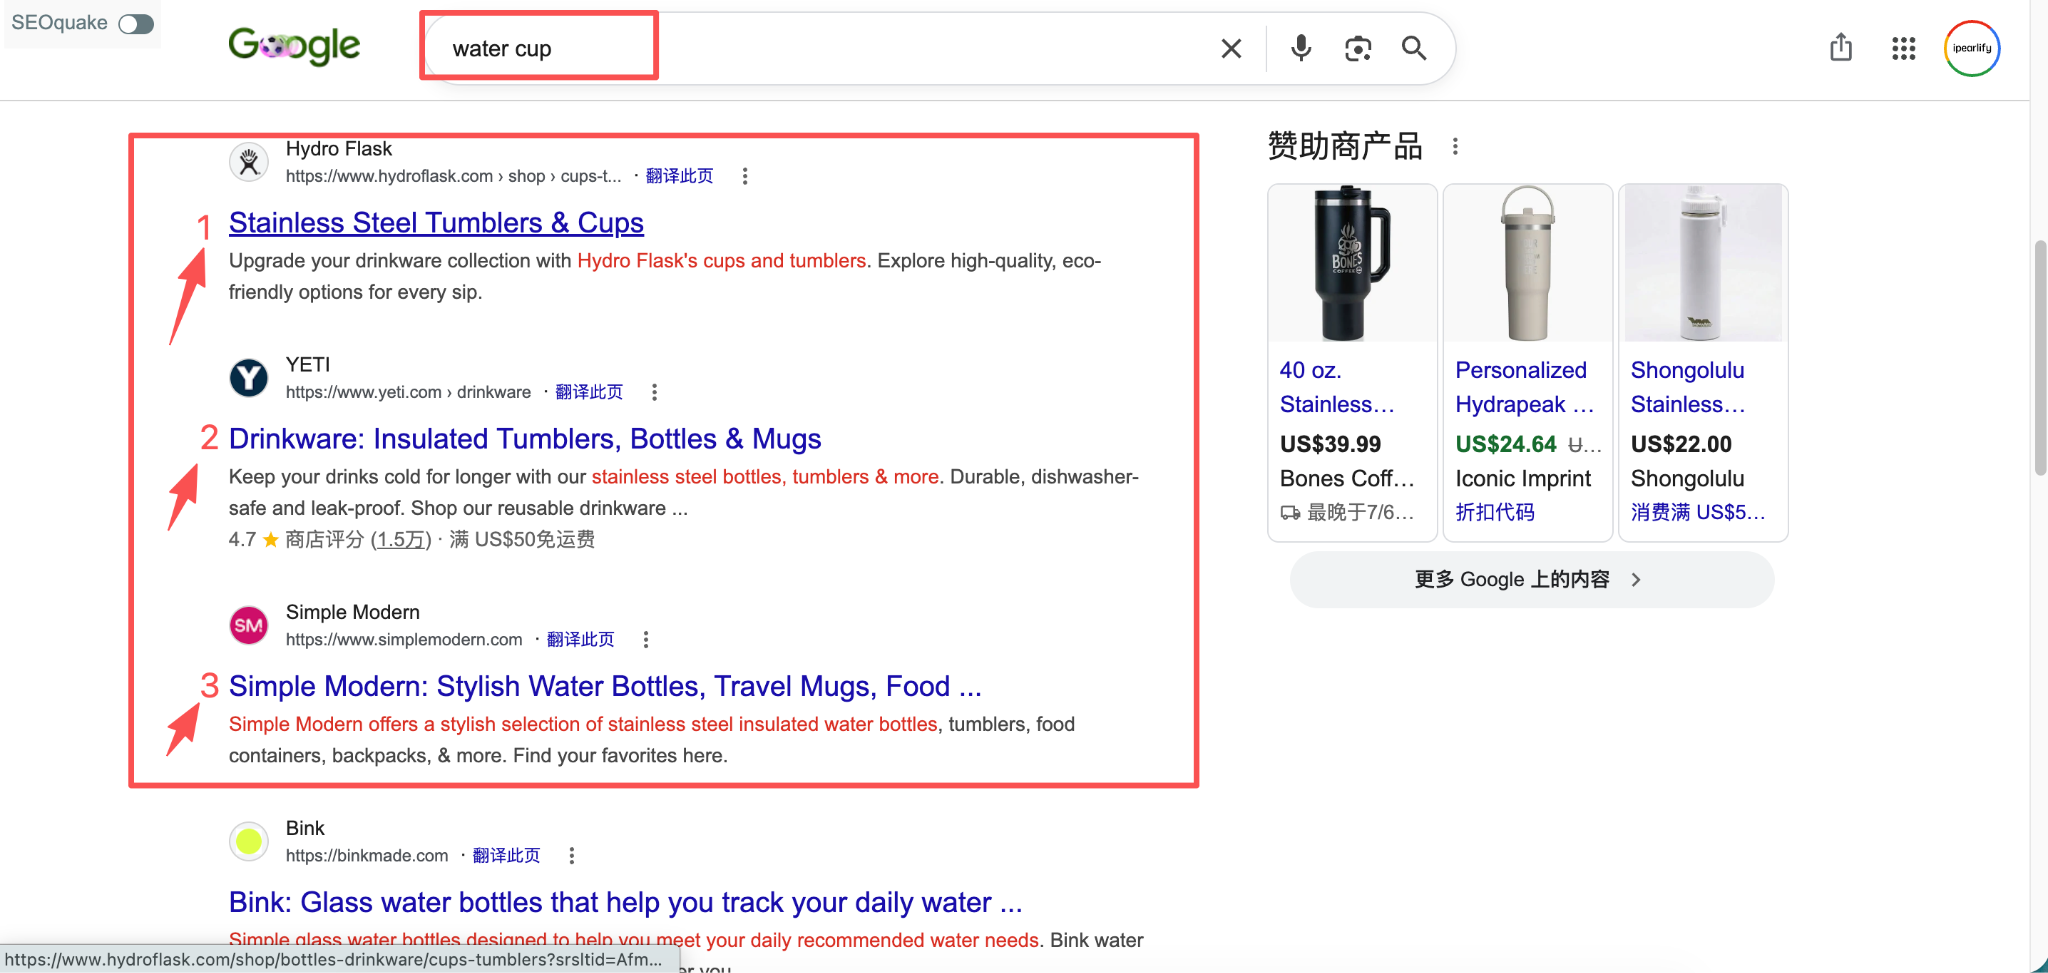Click the US$22.00 price
Image resolution: width=2048 pixels, height=973 pixels.
pos(1681,444)
